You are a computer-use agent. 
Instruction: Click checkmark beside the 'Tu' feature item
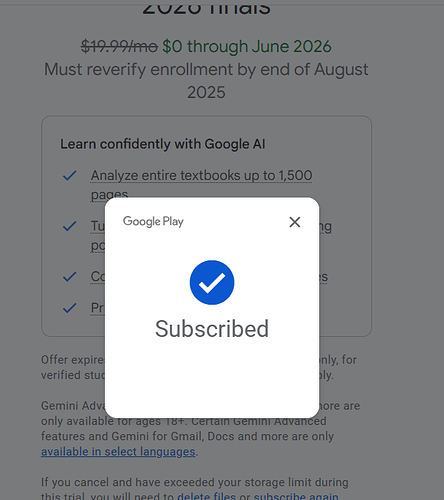tap(70, 226)
